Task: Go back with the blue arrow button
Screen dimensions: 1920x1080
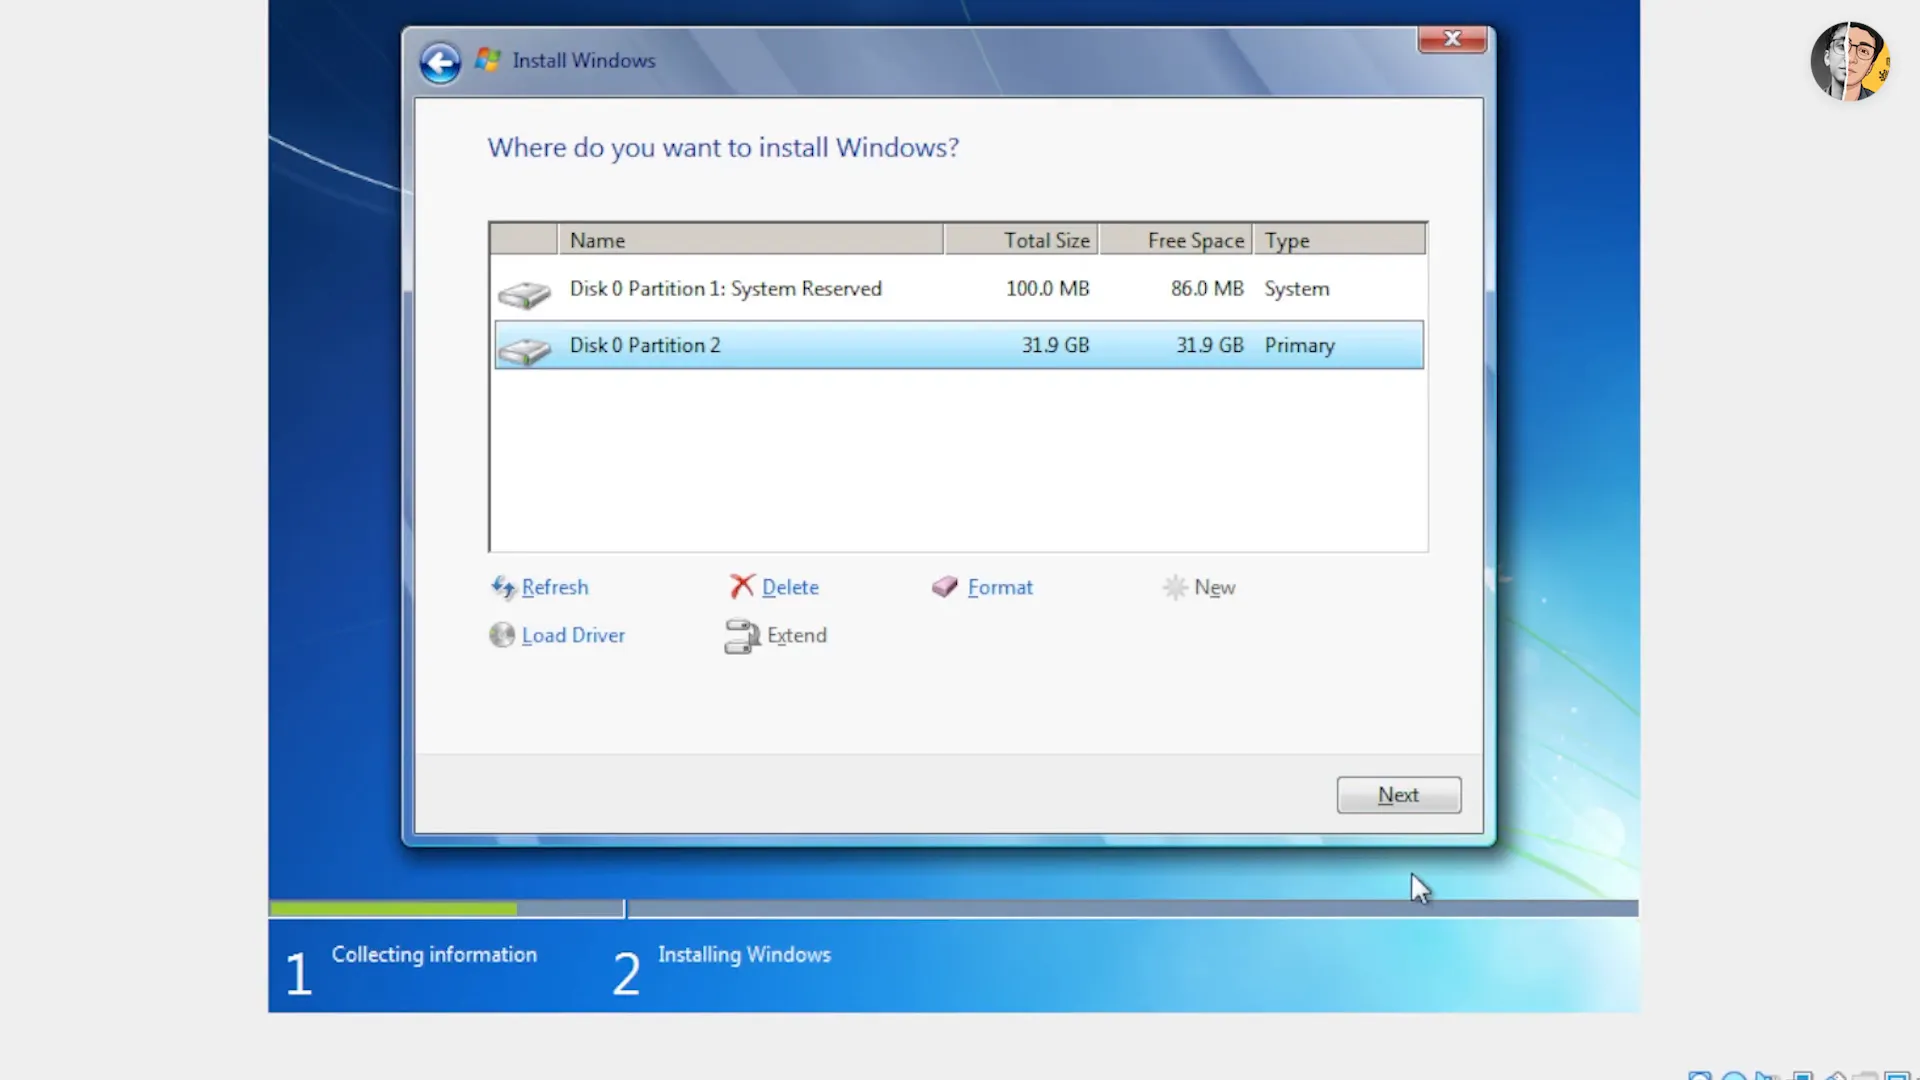Action: (440, 63)
